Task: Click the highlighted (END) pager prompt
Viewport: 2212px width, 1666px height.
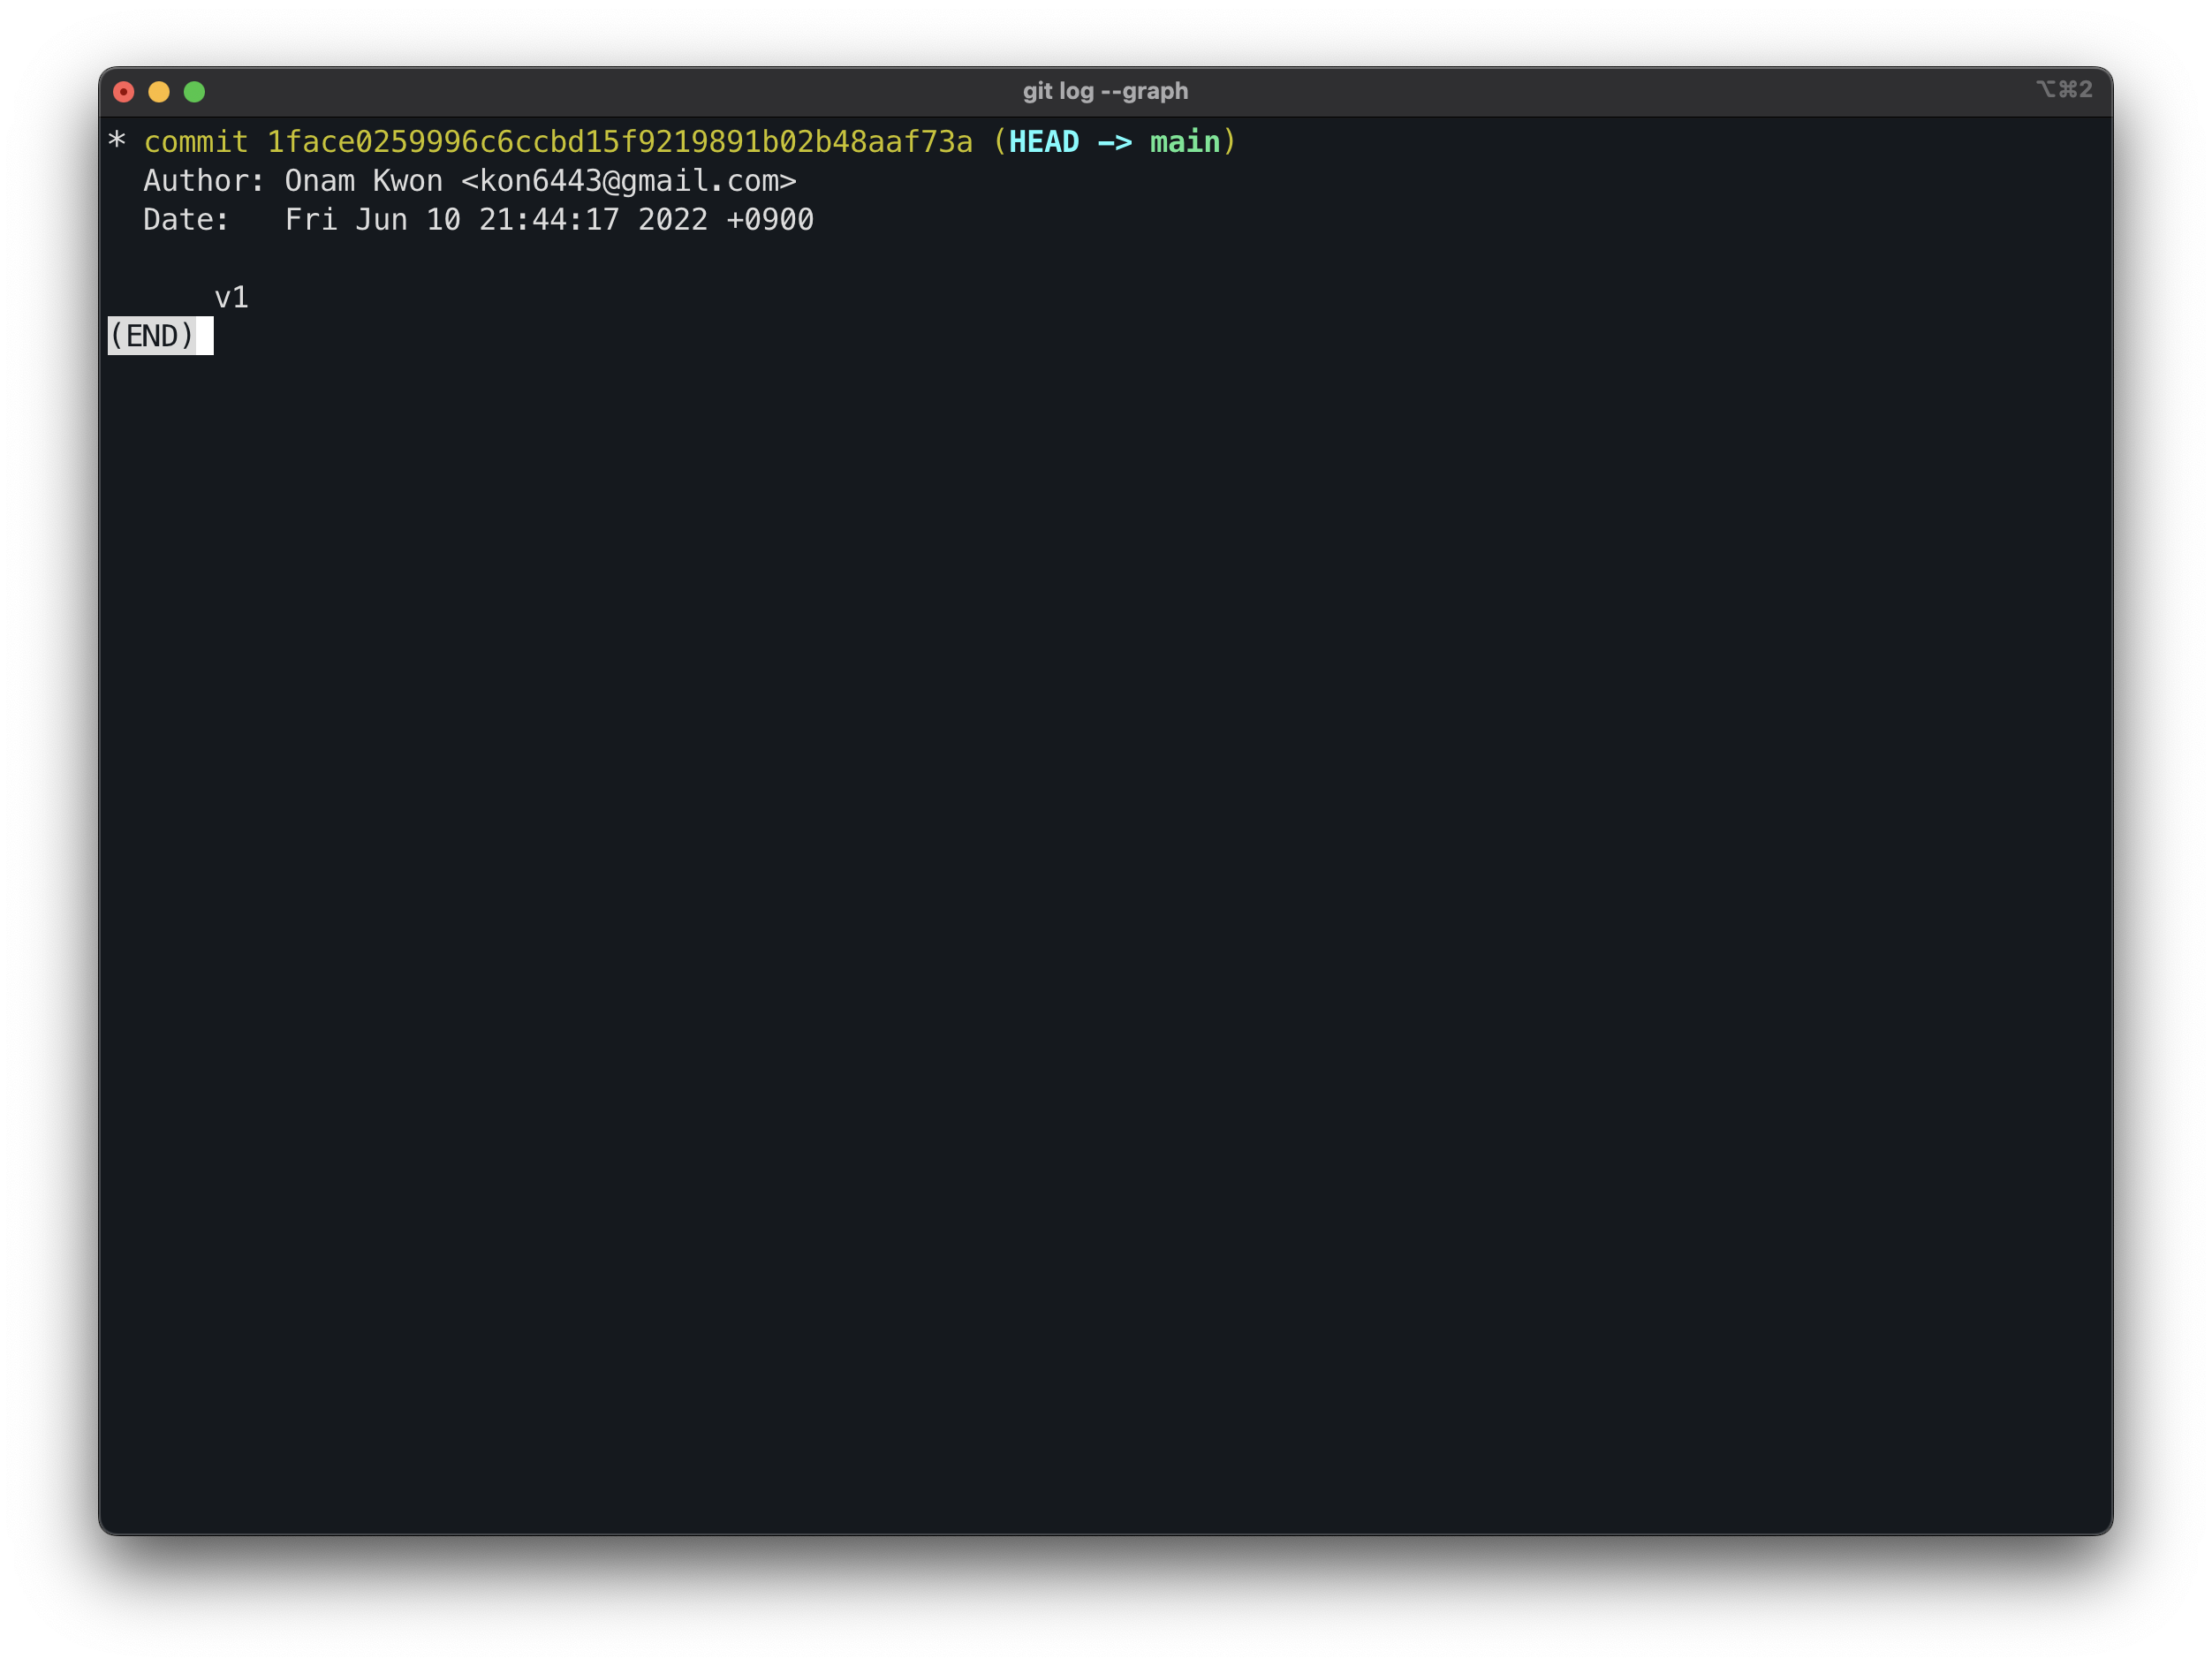Action: pos(155,336)
